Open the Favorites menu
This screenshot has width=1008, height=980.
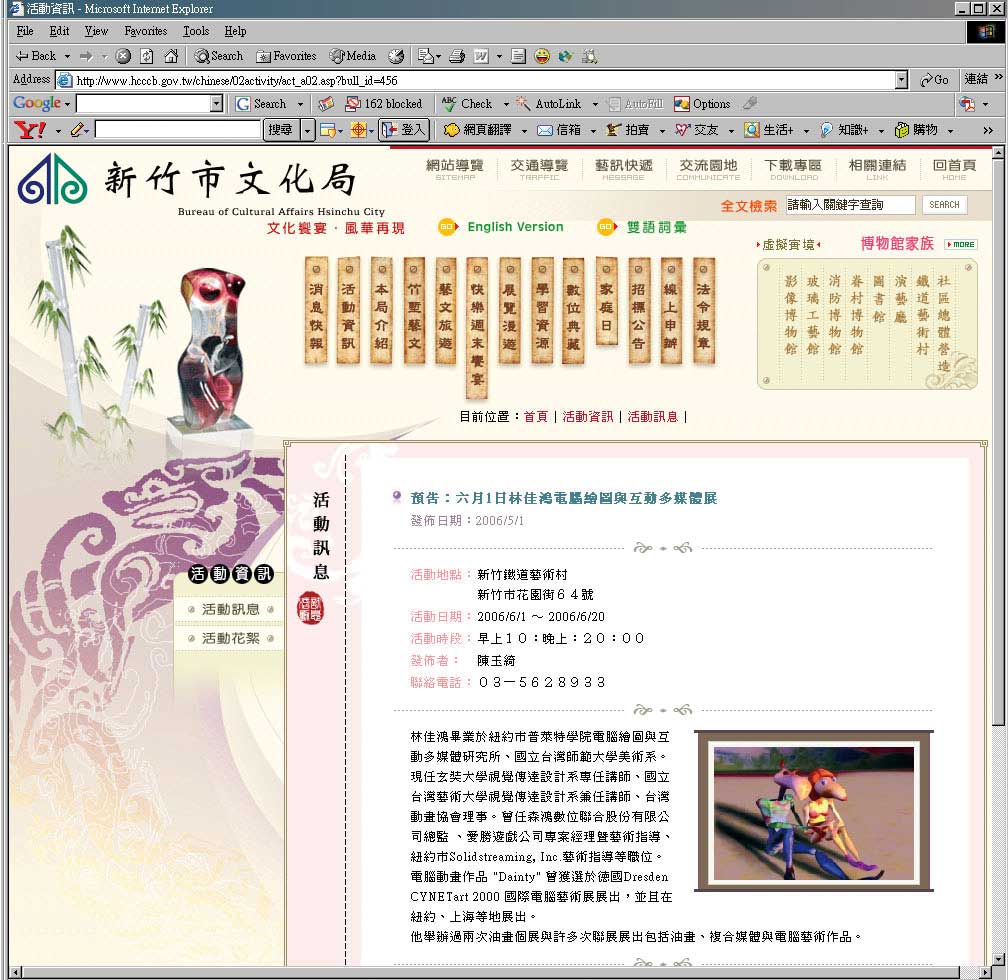click(x=145, y=31)
